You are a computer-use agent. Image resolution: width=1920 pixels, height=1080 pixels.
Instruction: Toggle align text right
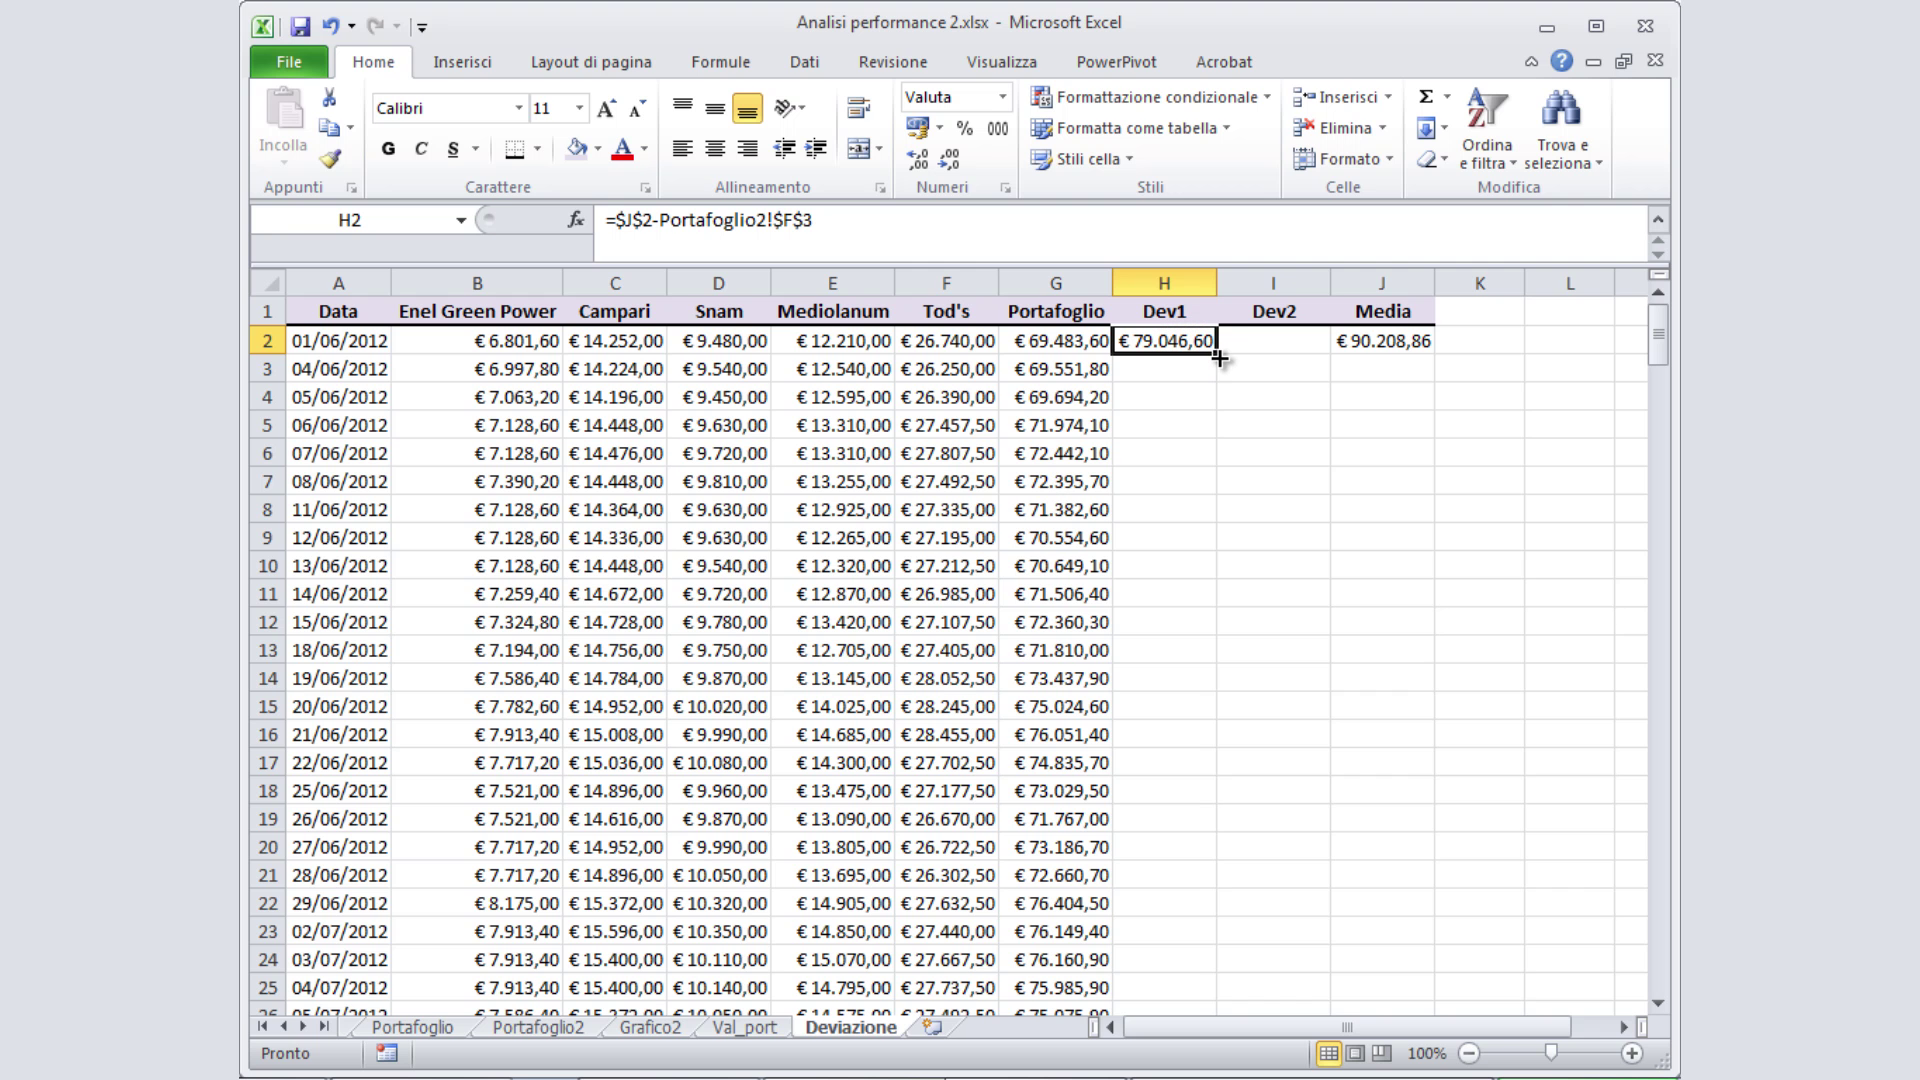coord(747,149)
